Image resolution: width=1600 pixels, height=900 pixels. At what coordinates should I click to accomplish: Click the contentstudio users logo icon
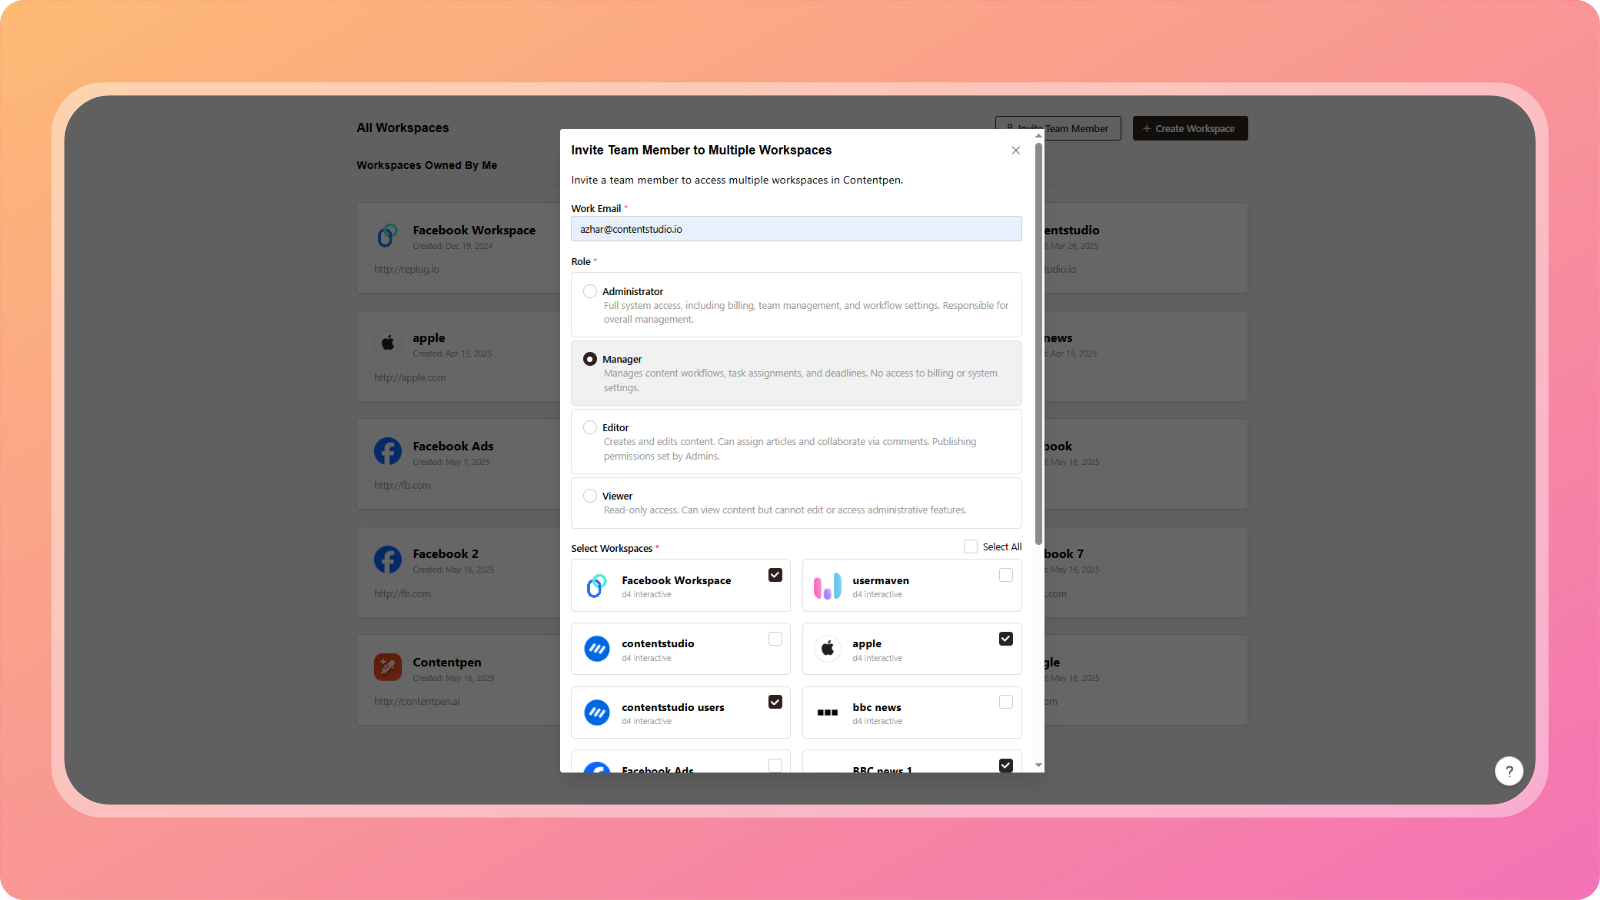pos(597,712)
